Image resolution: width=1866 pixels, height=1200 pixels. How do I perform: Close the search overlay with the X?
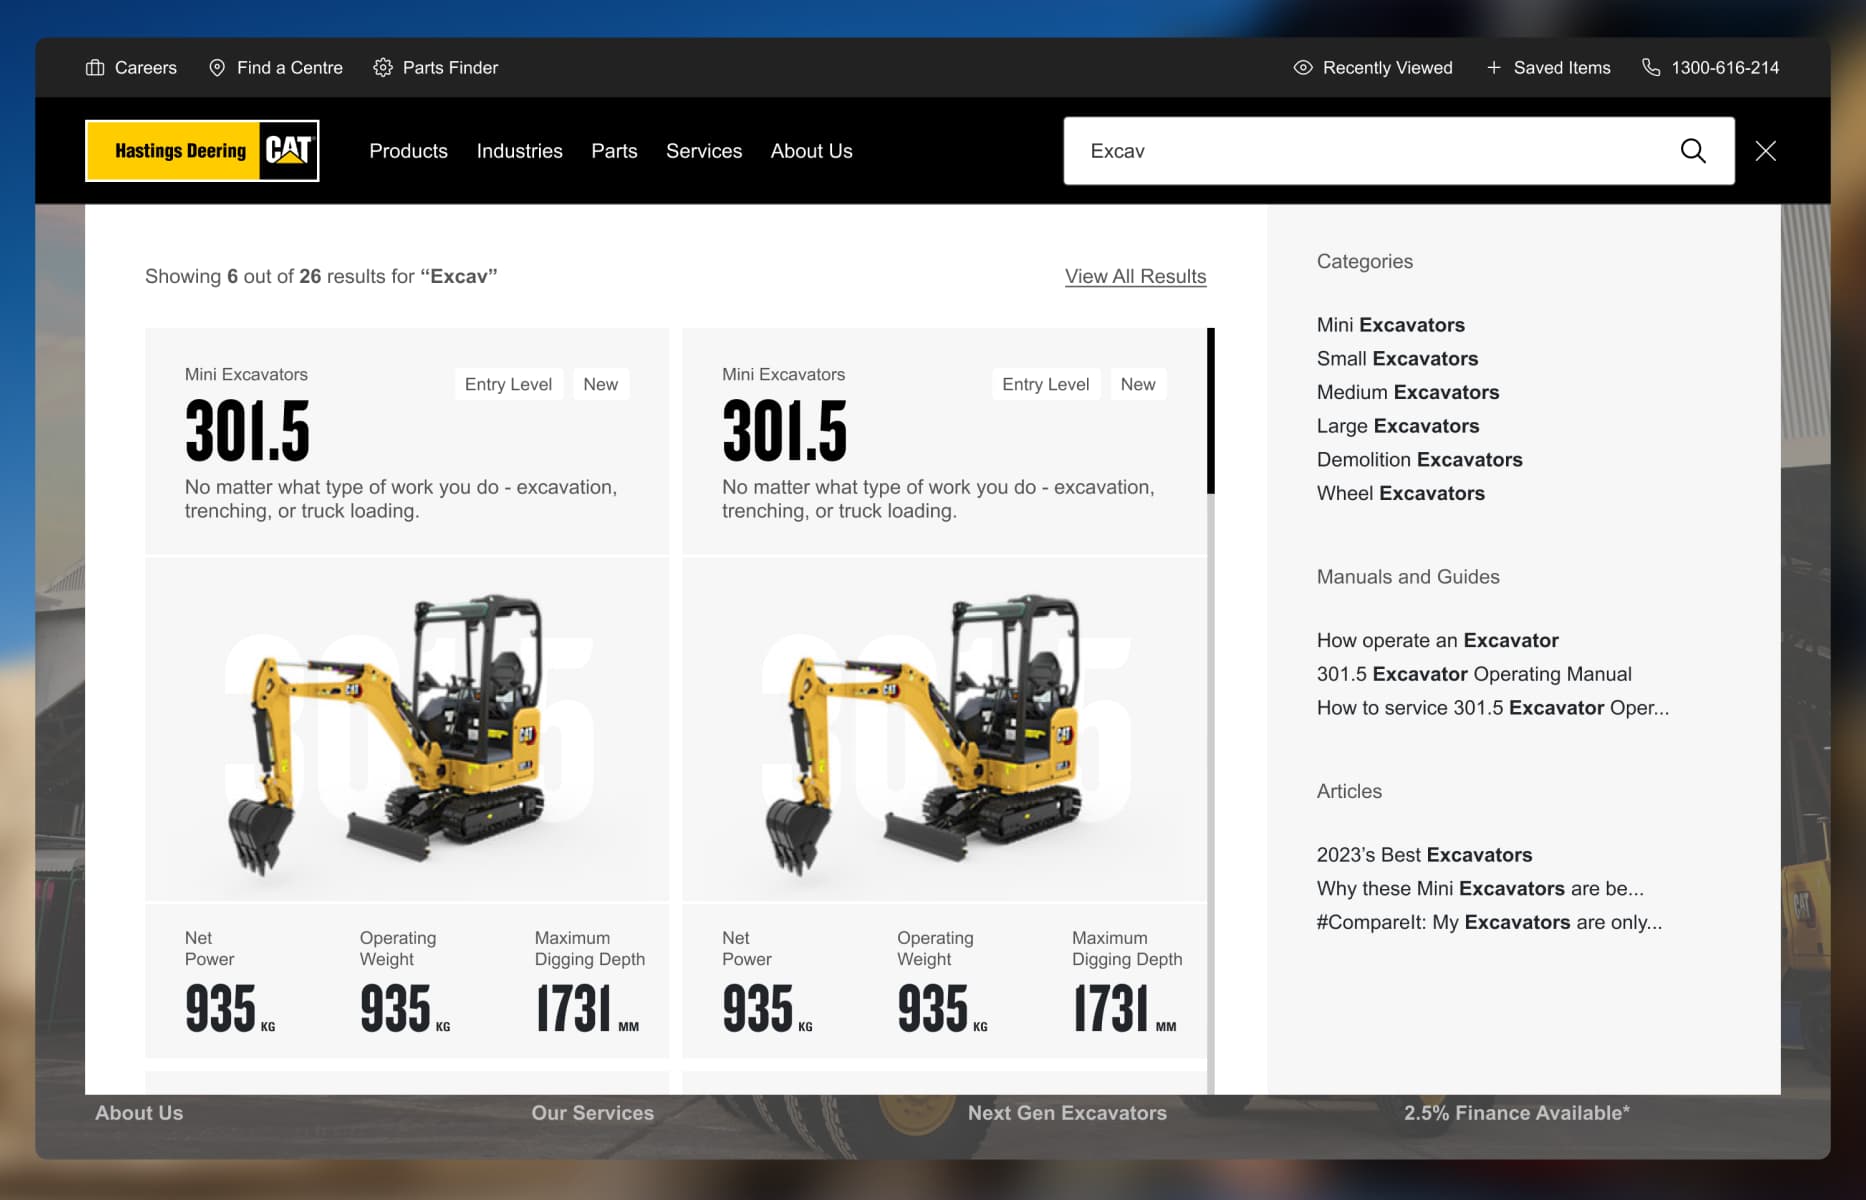[1765, 151]
